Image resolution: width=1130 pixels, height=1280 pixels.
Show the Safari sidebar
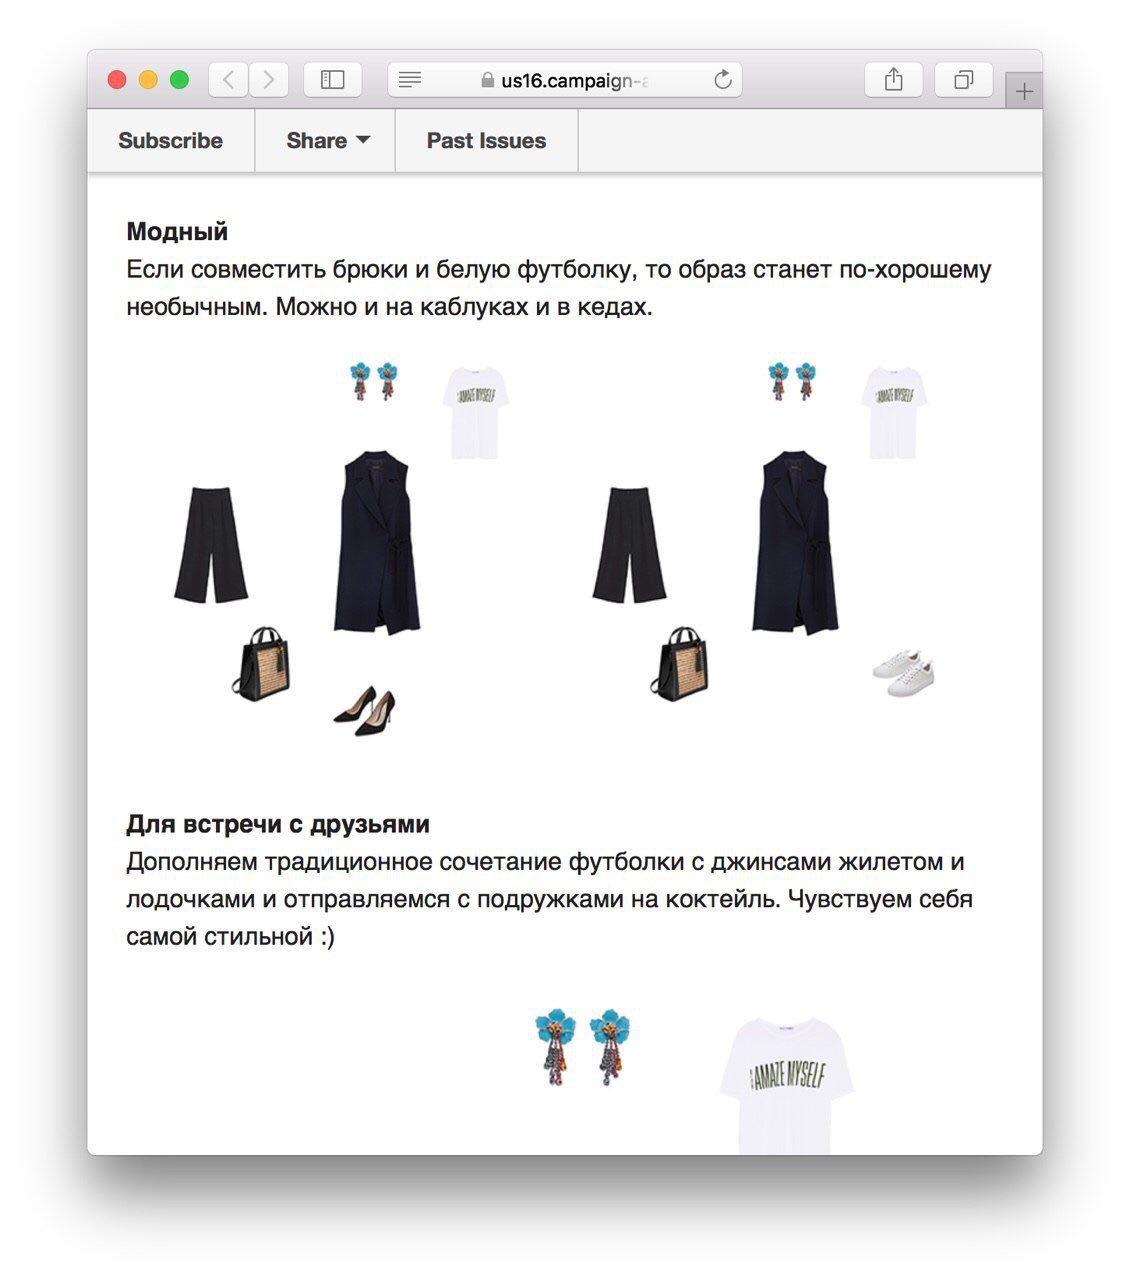tap(332, 80)
